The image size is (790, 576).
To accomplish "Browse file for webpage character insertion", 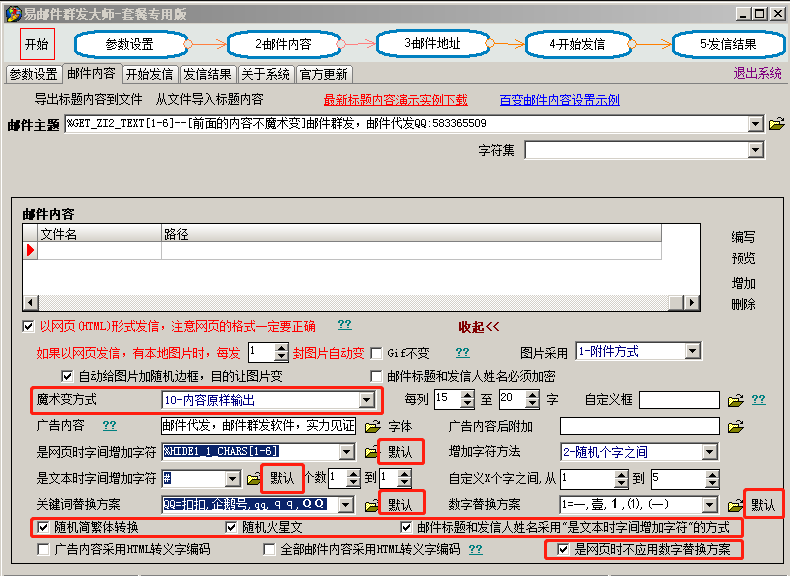I will click(371, 452).
